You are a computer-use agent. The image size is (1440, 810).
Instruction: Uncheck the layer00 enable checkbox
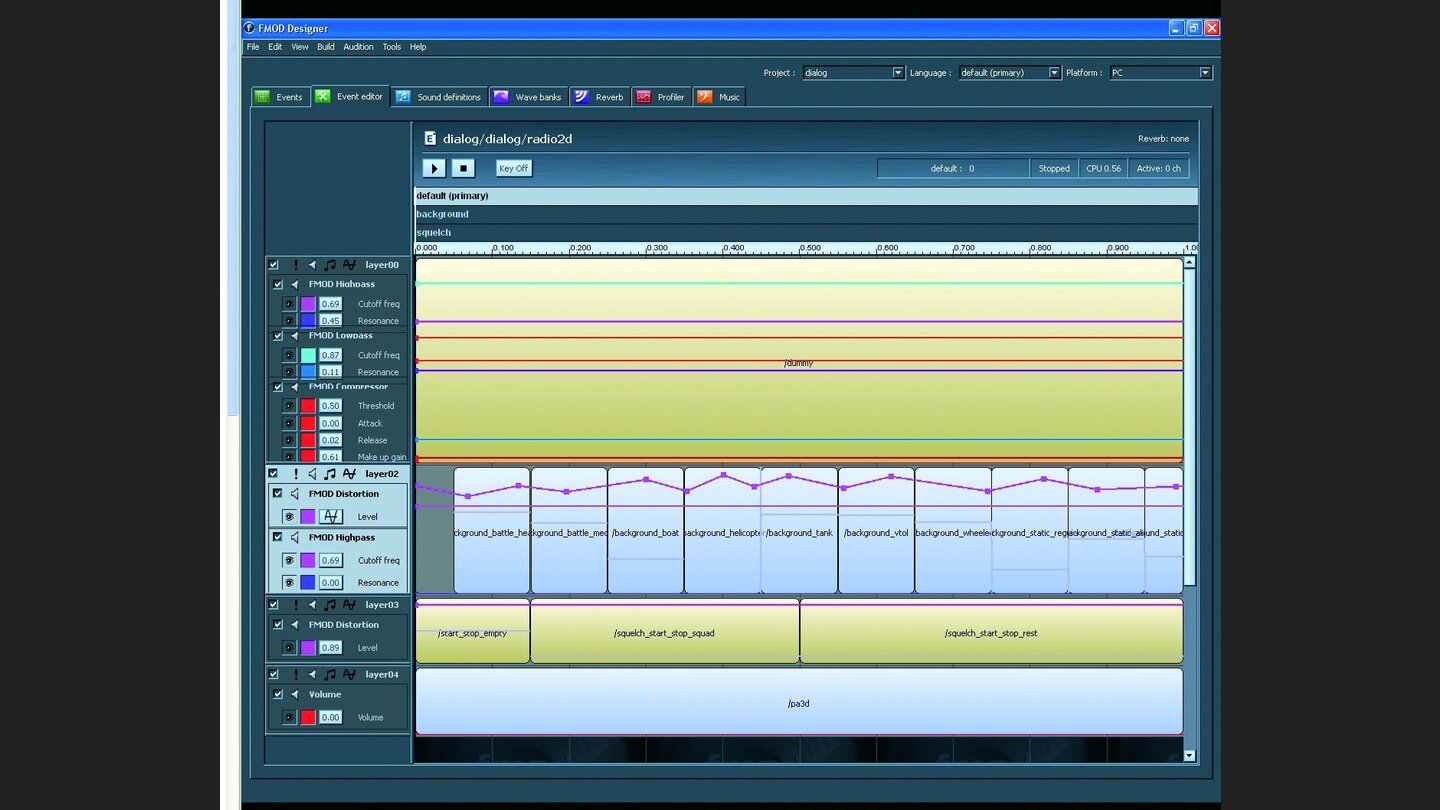273,265
